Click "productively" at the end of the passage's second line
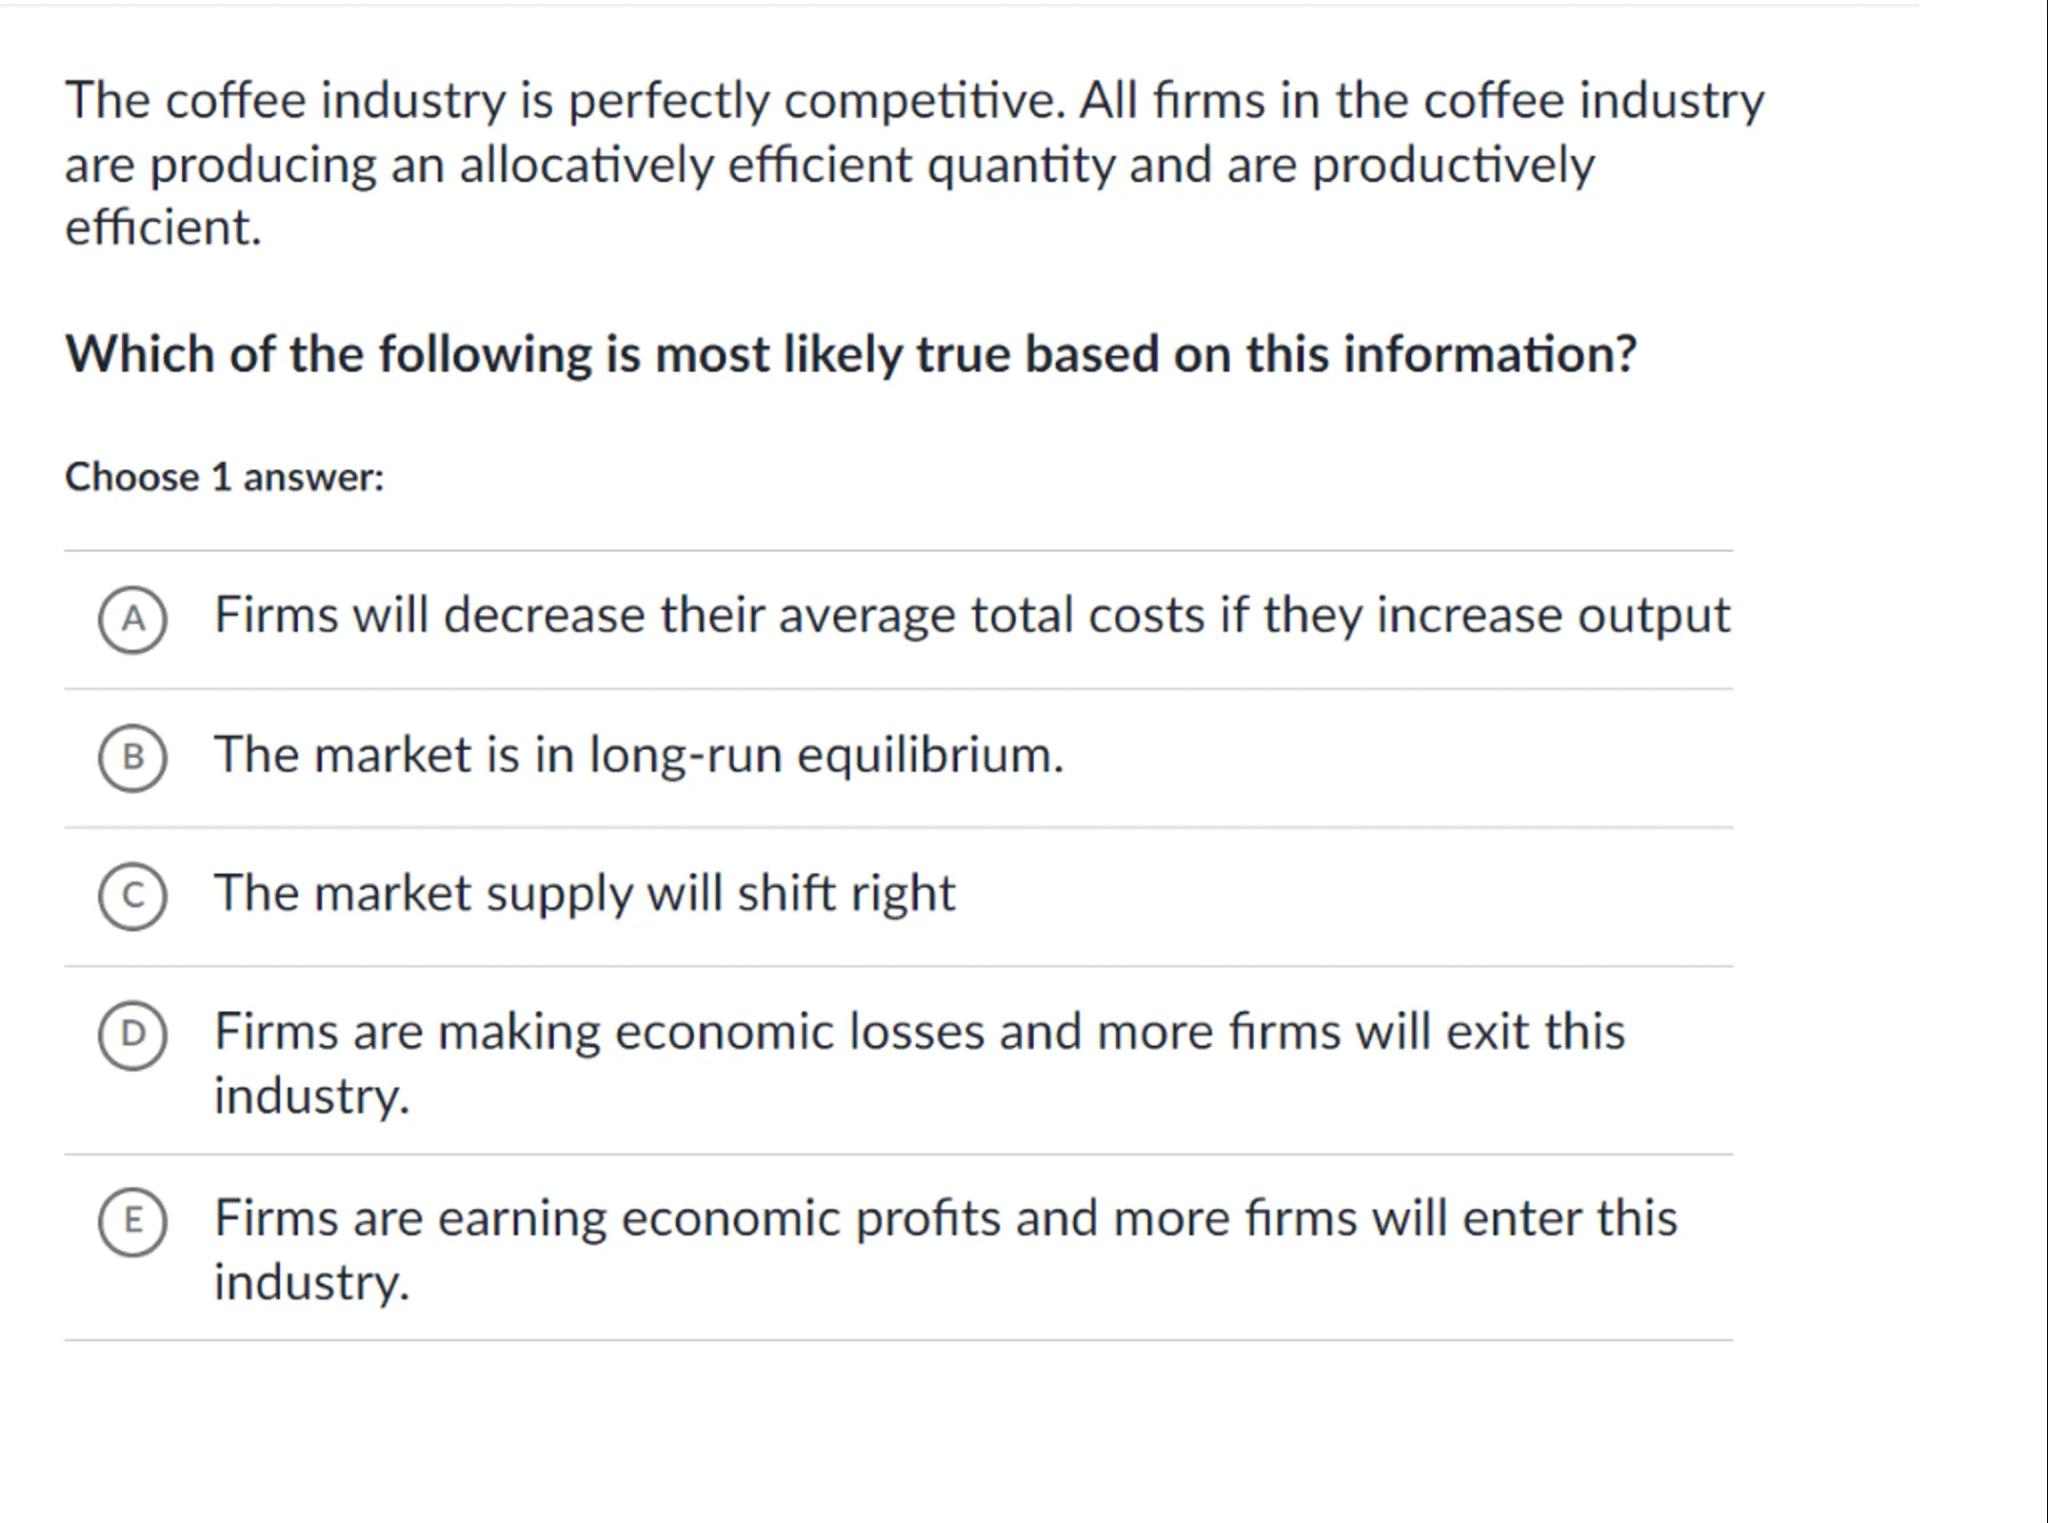 1452,165
